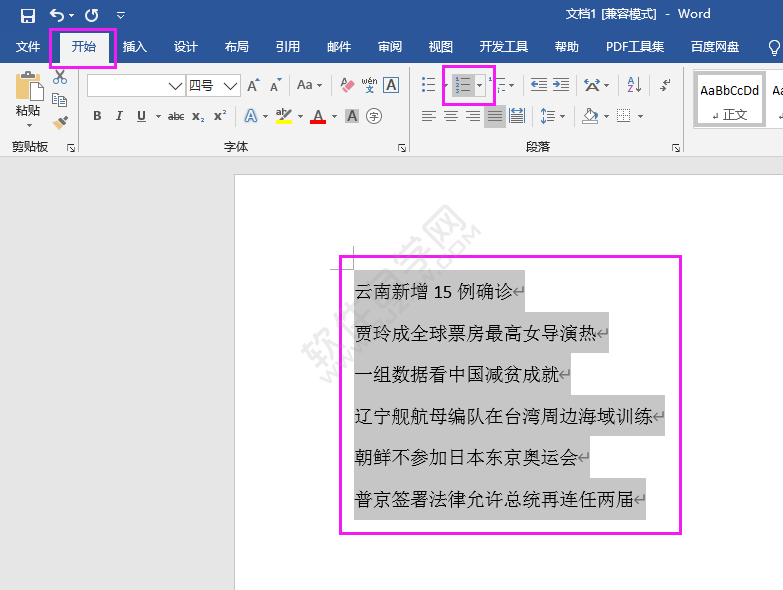Justify the selected text
This screenshot has width=783, height=590.
(495, 117)
